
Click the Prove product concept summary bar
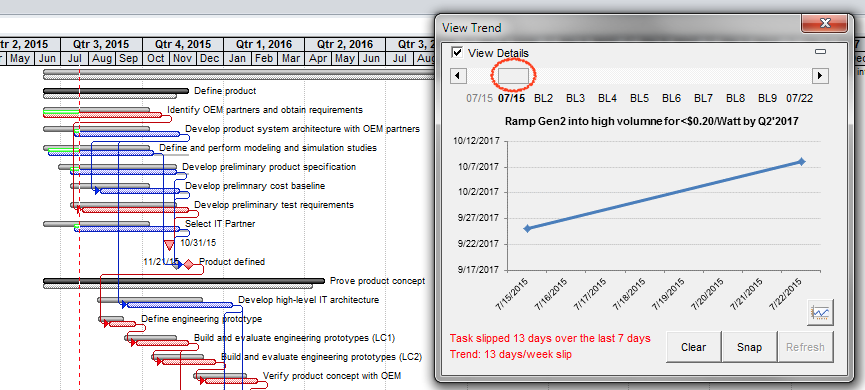(x=184, y=281)
